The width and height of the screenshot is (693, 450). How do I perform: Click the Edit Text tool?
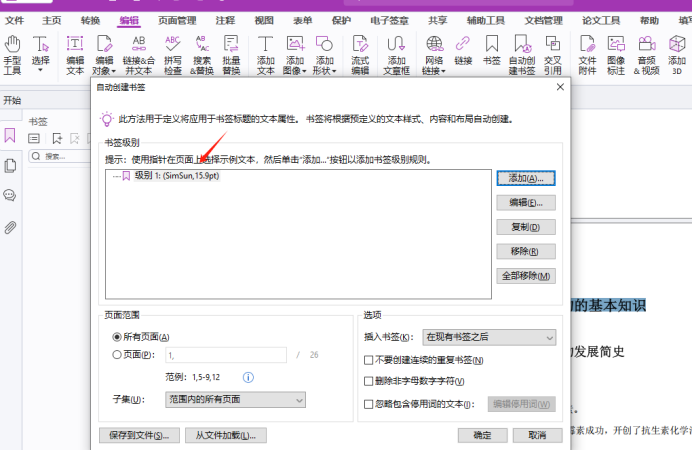[75, 54]
